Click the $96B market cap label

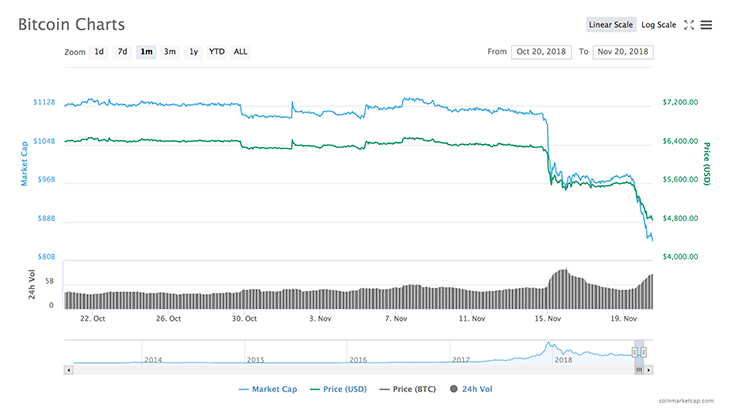(46, 179)
